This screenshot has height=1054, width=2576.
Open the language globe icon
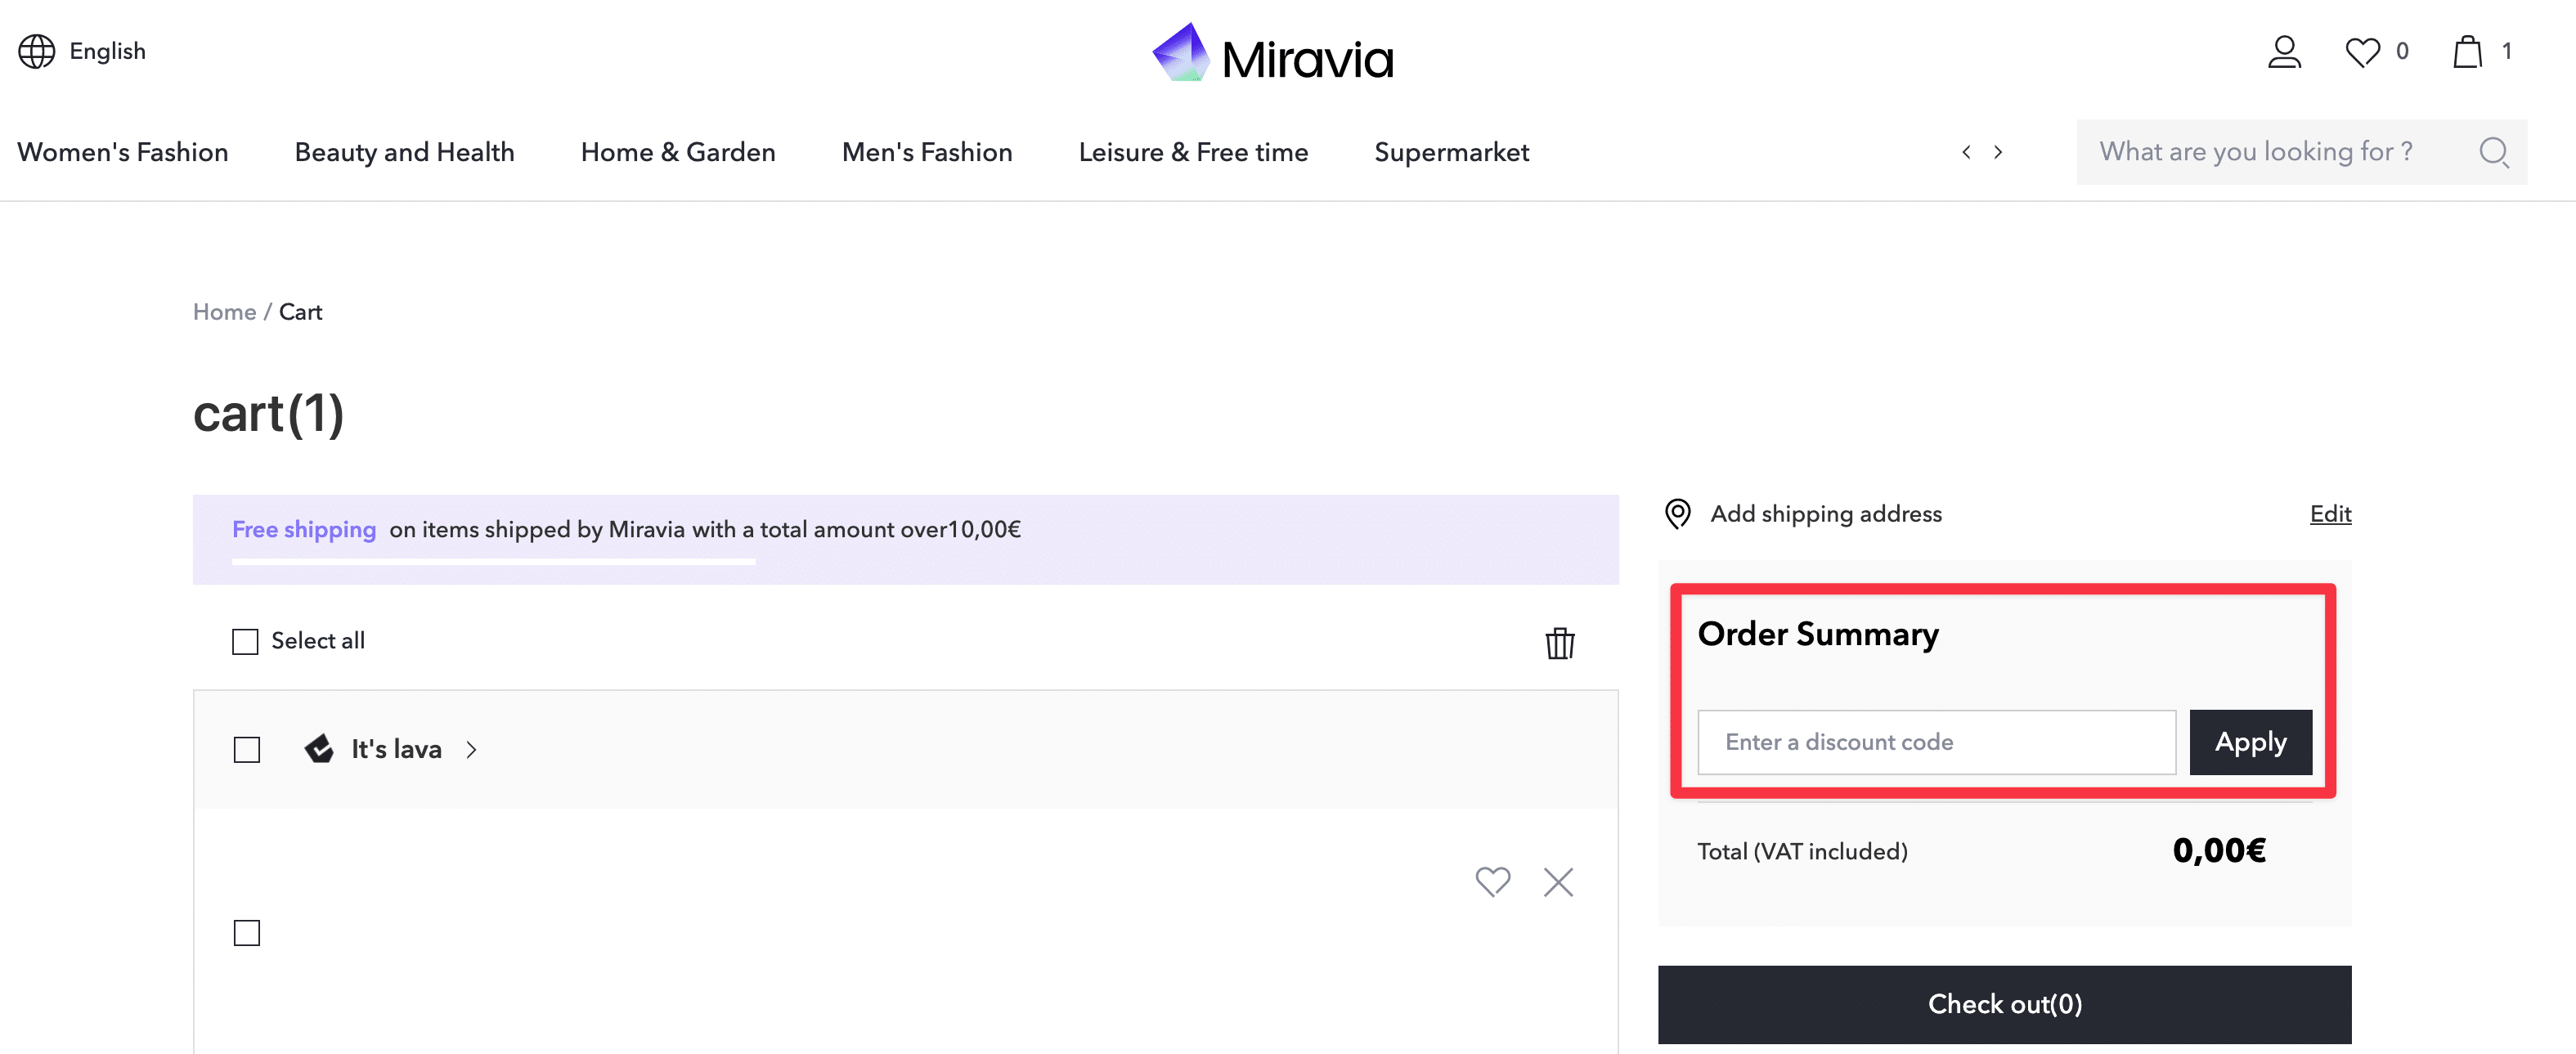[x=37, y=51]
